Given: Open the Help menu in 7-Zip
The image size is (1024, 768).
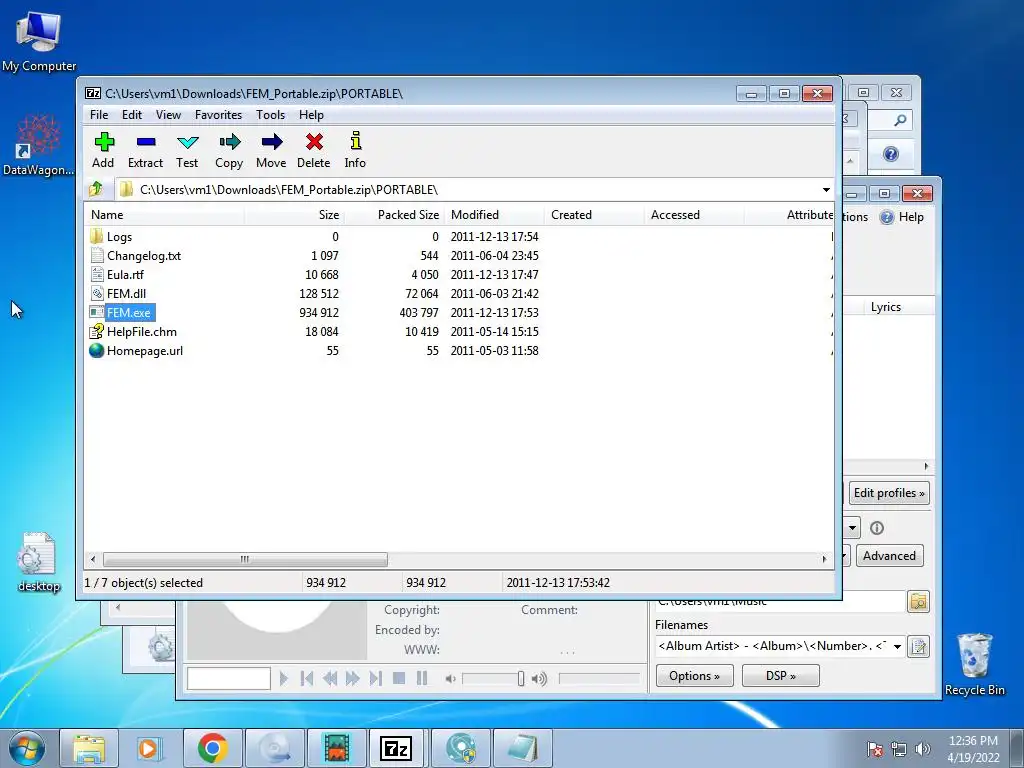Looking at the screenshot, I should [x=312, y=115].
